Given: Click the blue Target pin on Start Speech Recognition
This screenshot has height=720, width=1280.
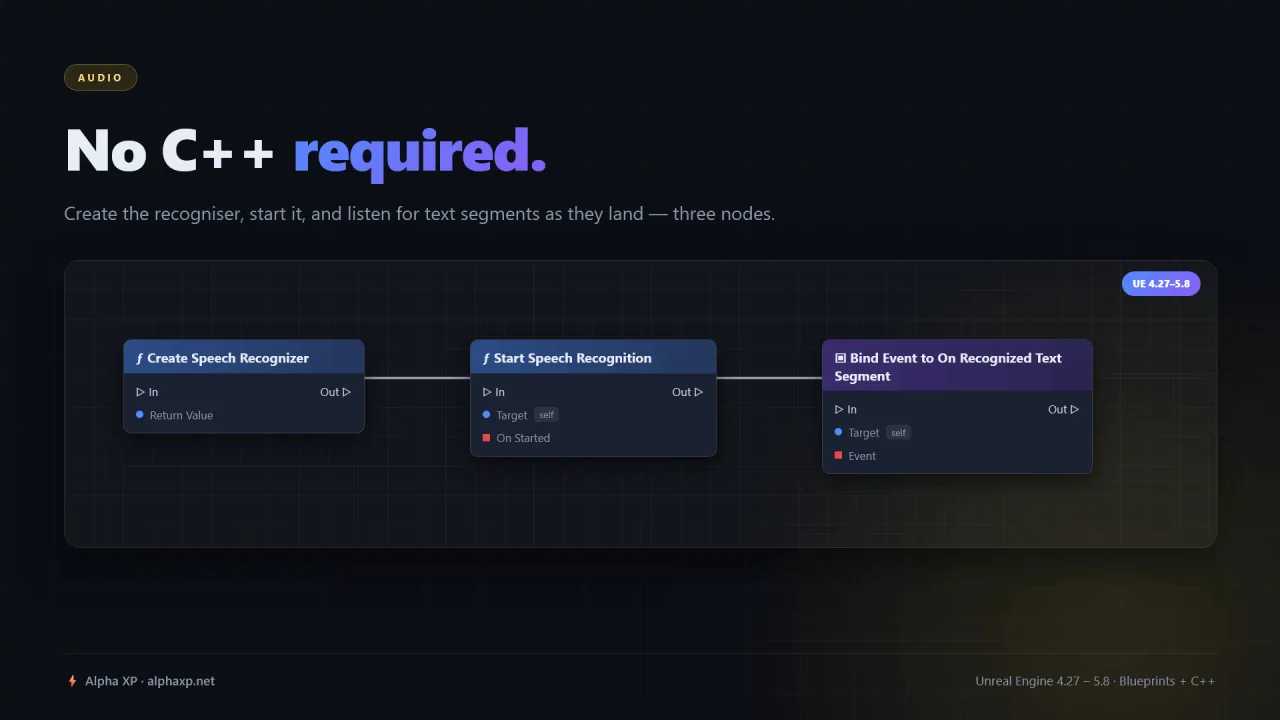Looking at the screenshot, I should [486, 415].
